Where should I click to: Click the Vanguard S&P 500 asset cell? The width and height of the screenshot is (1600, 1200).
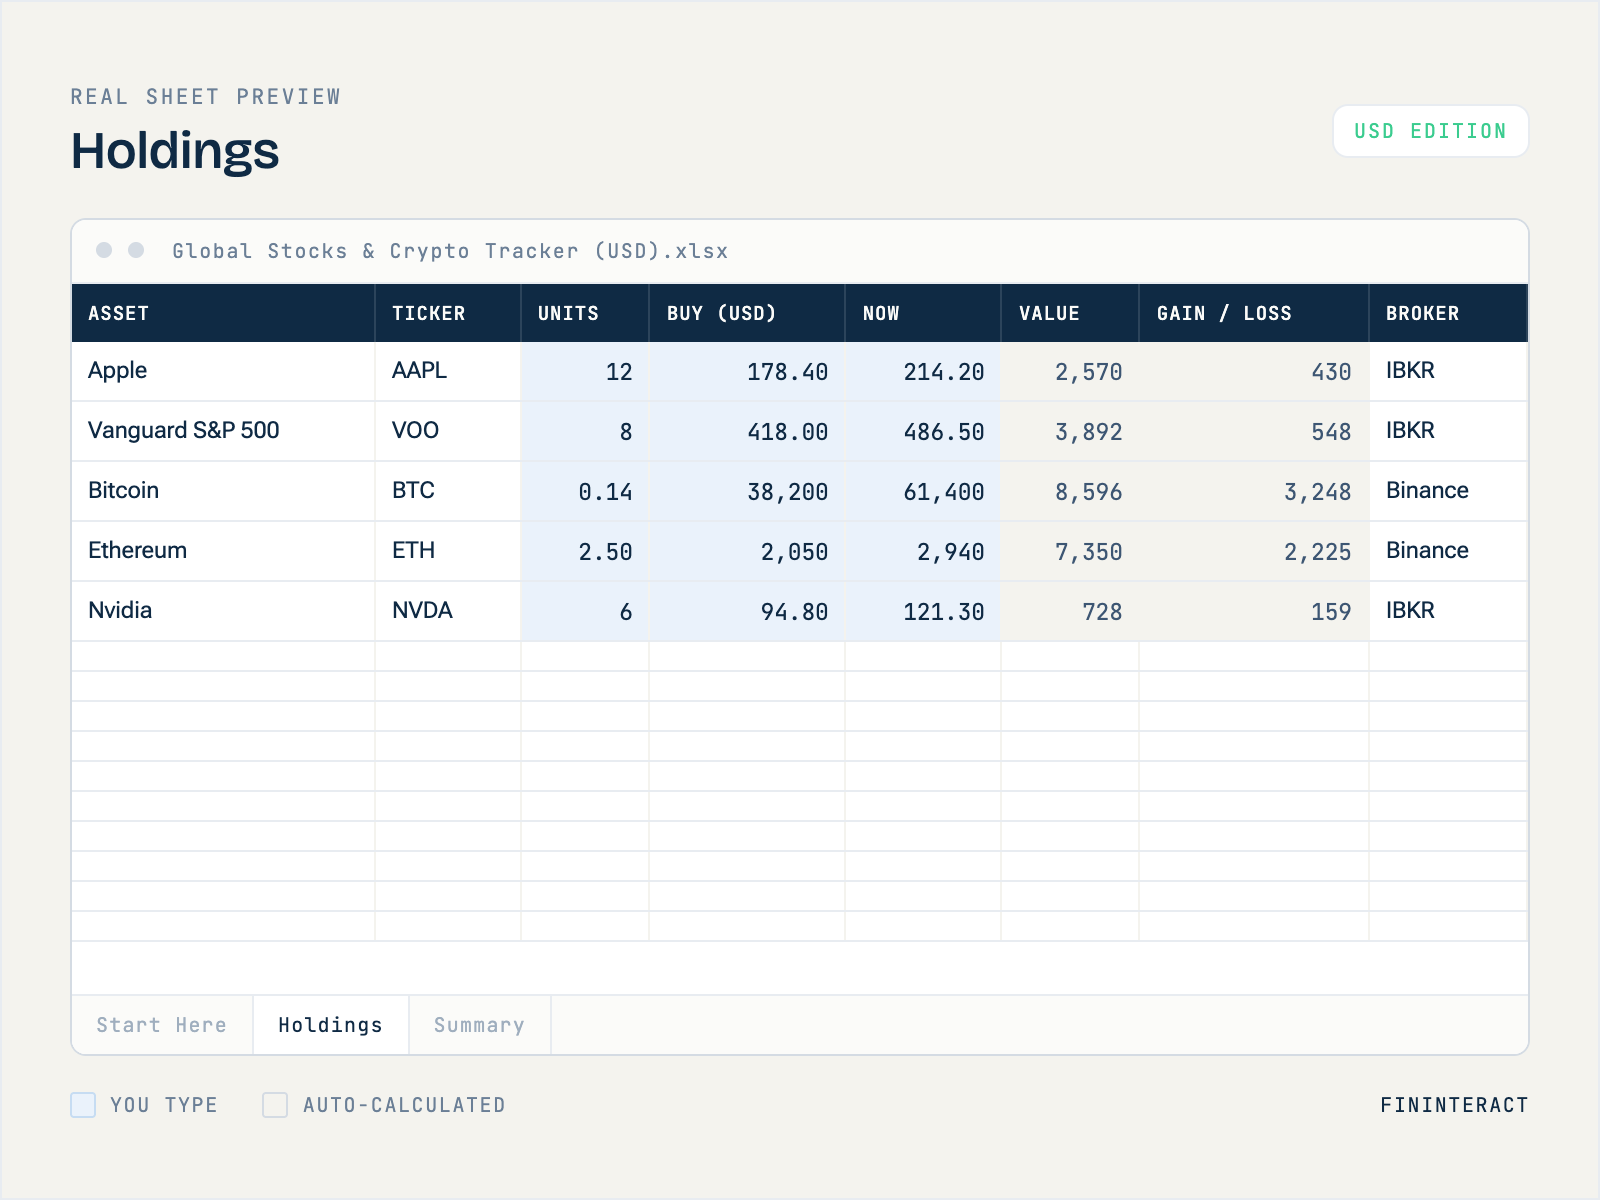point(223,431)
